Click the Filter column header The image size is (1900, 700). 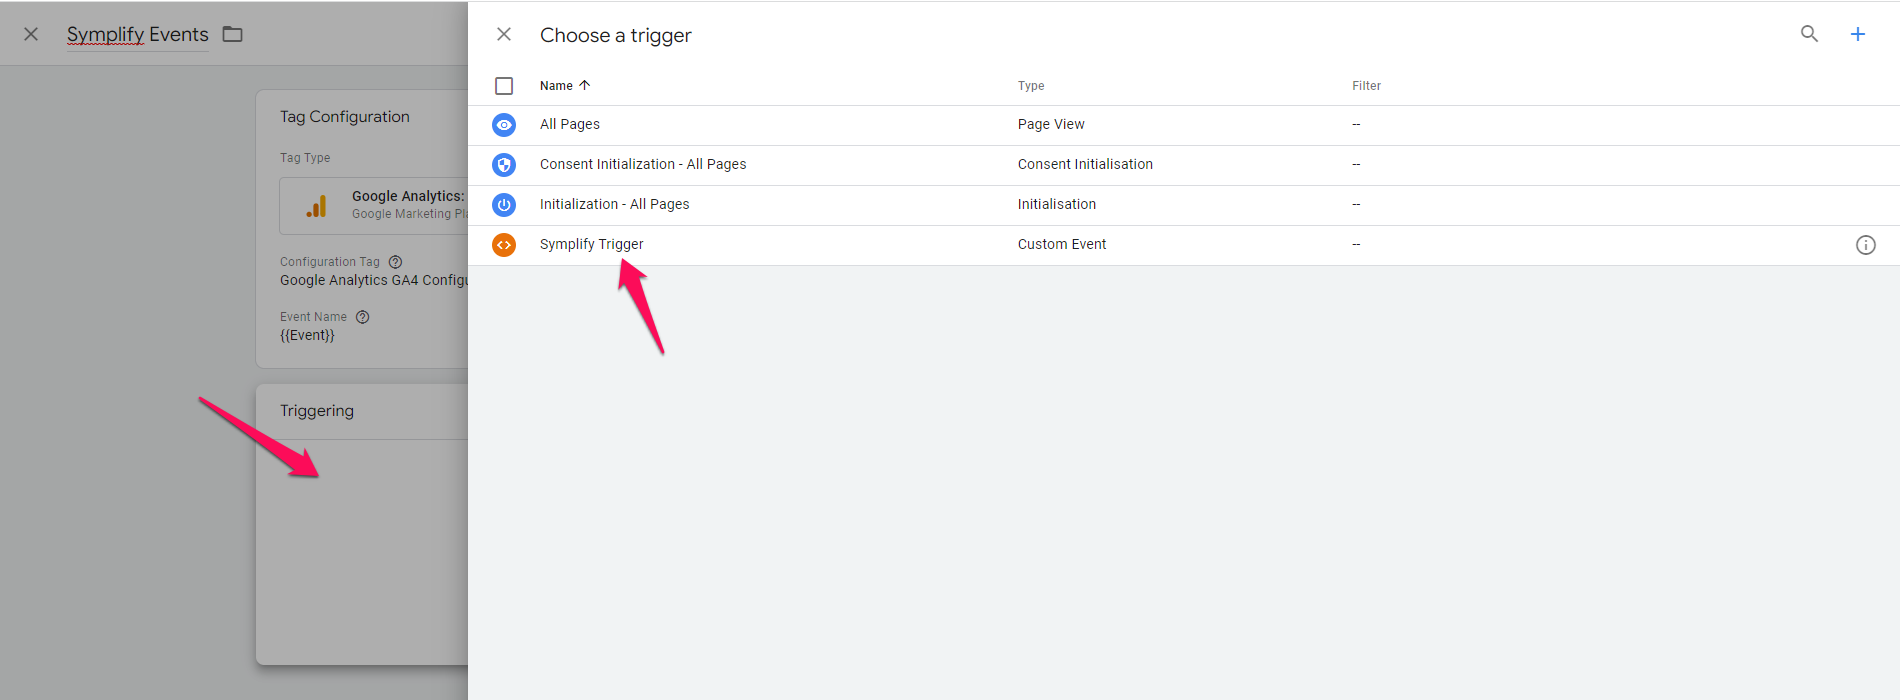pyautogui.click(x=1366, y=86)
